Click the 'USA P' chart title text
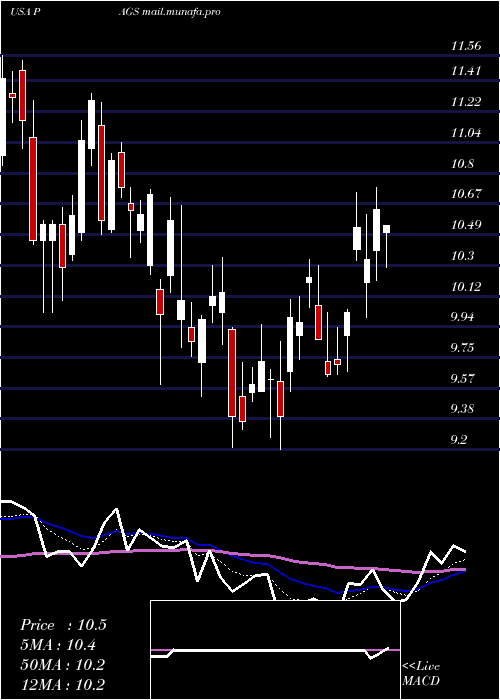Viewport: 500px width, 700px height. (26, 12)
